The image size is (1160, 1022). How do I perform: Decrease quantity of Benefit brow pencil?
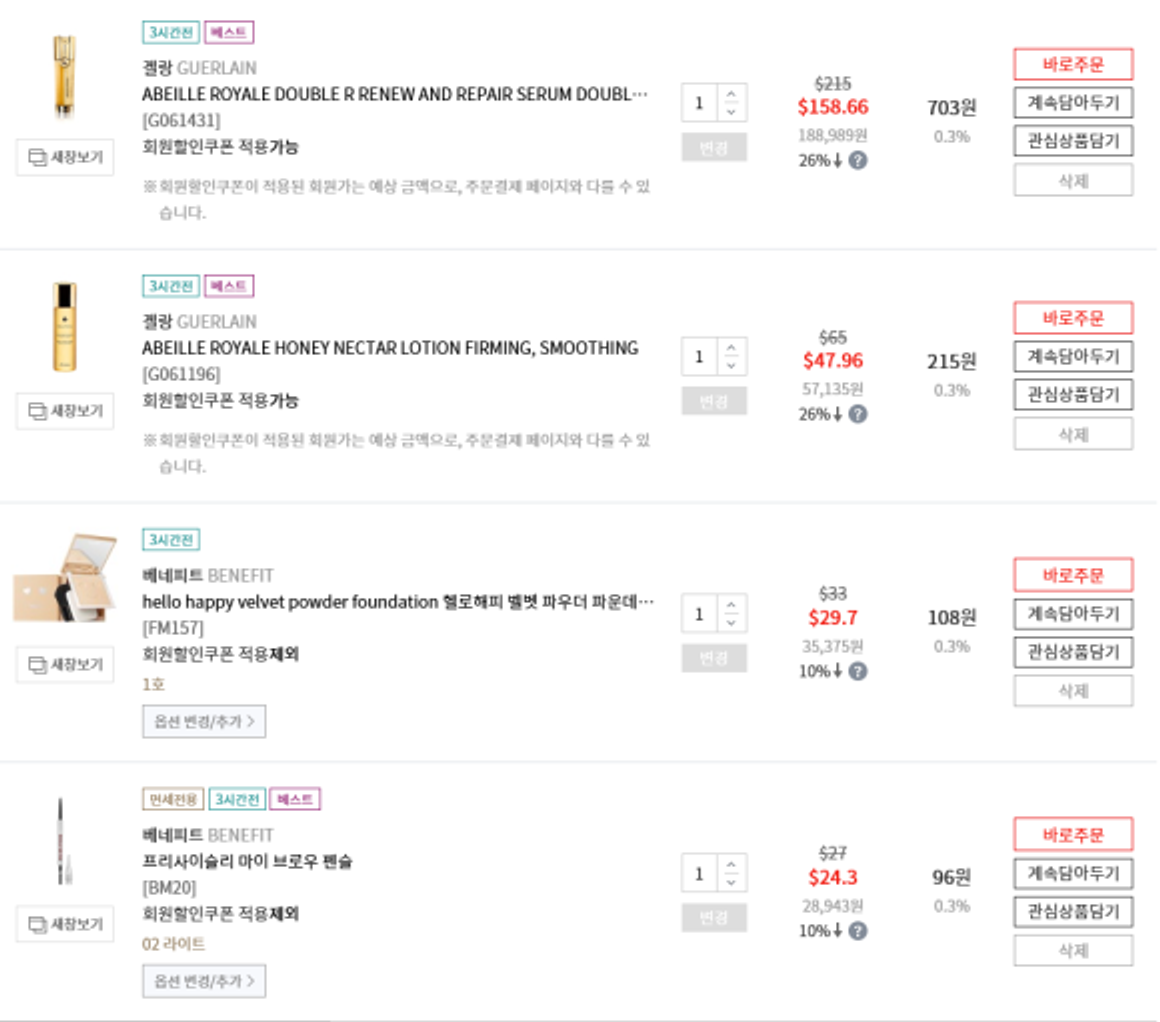click(732, 882)
